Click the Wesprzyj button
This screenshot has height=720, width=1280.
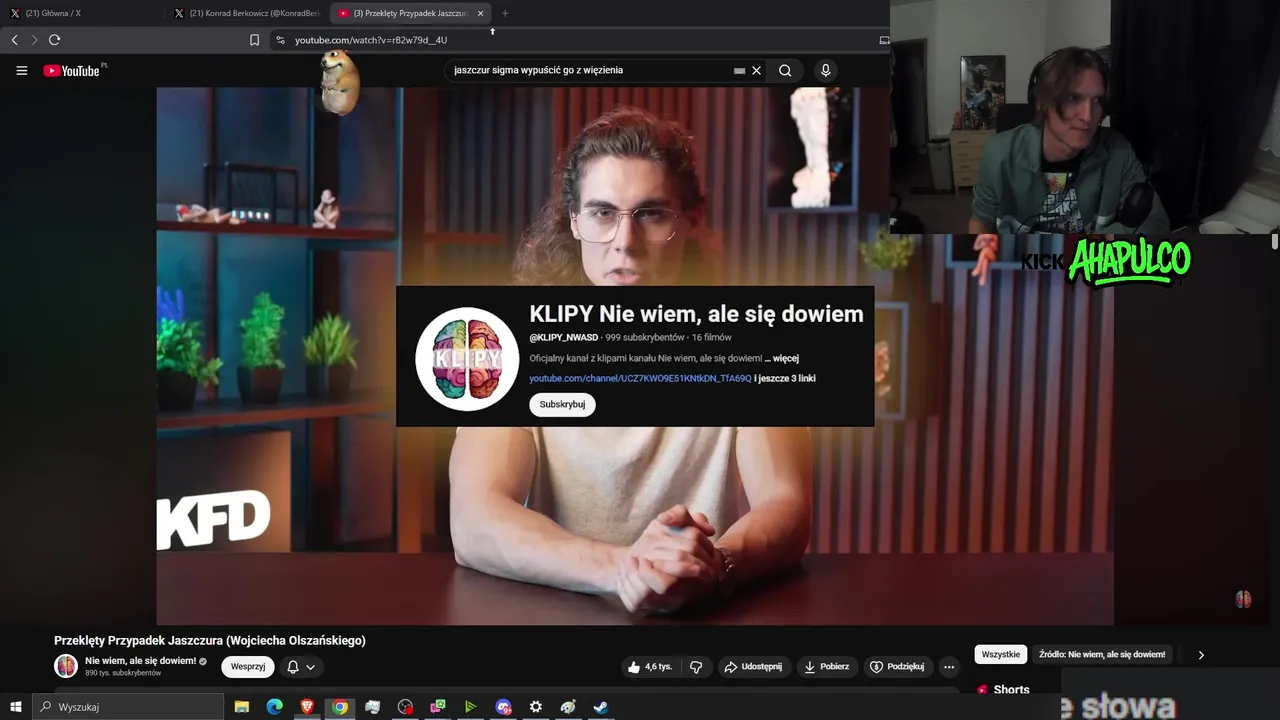pyautogui.click(x=248, y=667)
